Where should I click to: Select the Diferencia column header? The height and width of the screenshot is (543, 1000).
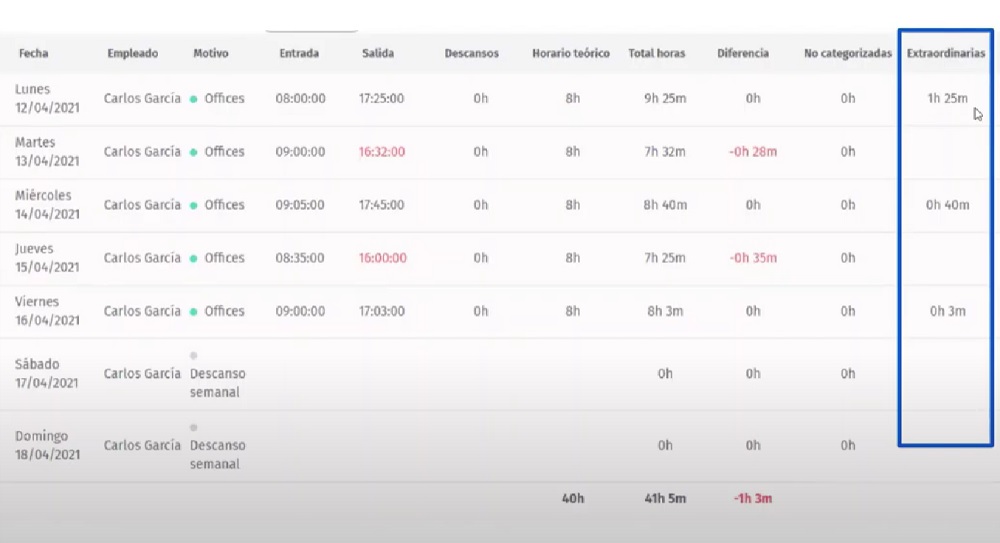742,53
